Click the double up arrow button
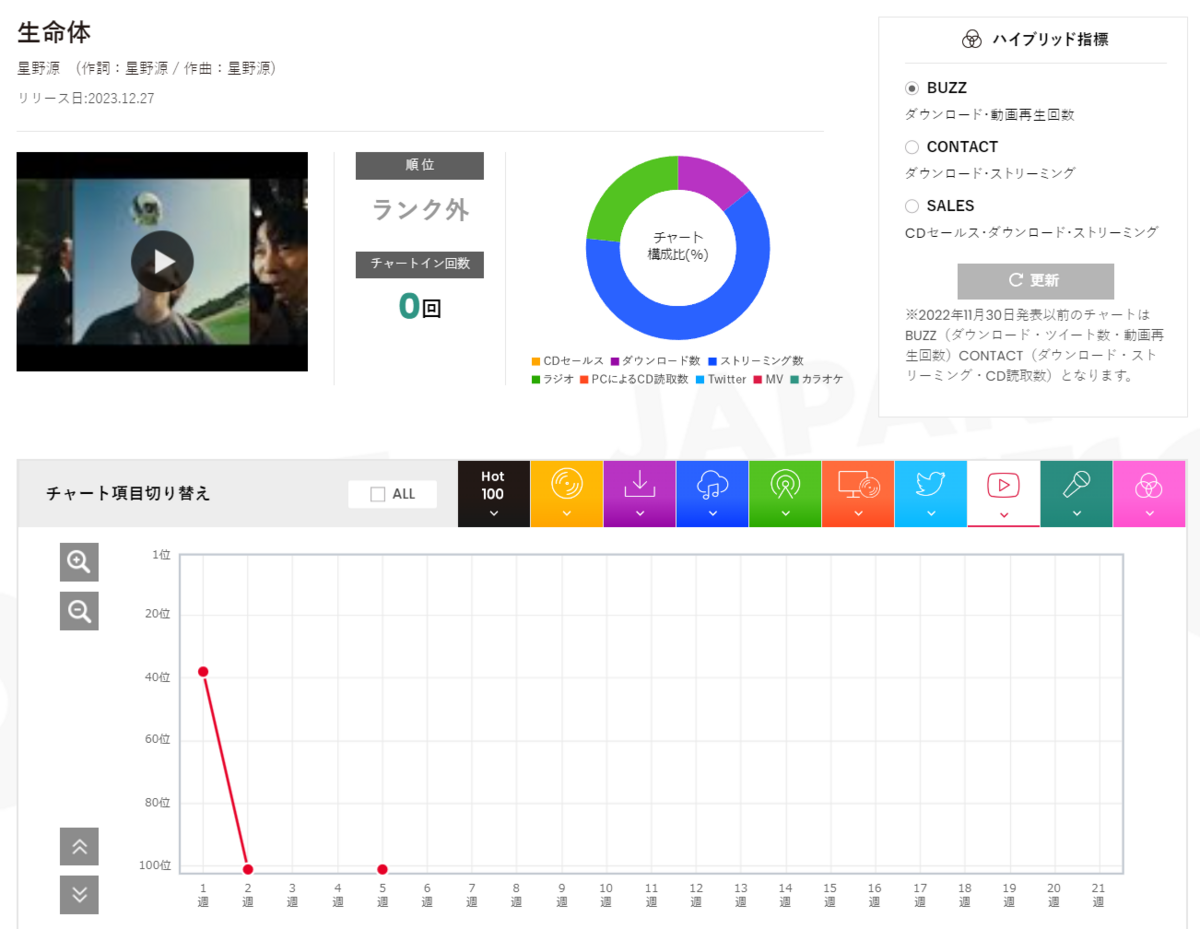 pos(79,847)
